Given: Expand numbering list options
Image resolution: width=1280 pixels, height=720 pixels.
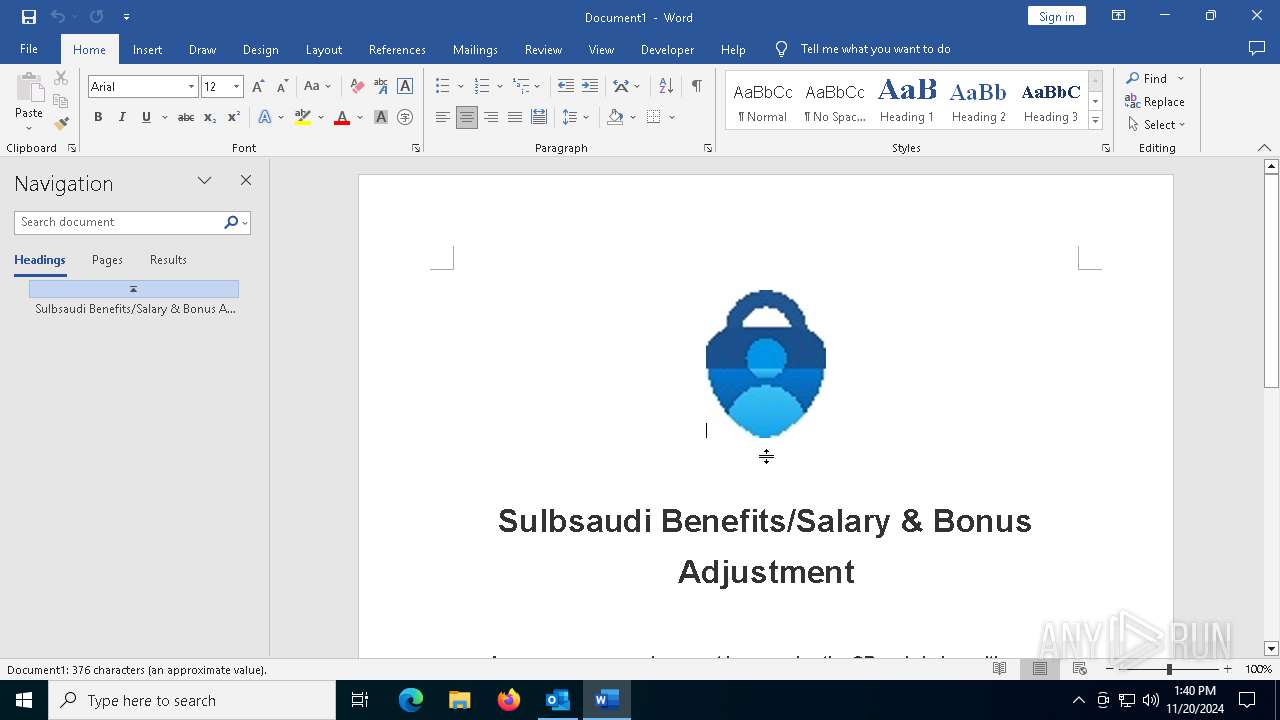Looking at the screenshot, I should click(499, 87).
